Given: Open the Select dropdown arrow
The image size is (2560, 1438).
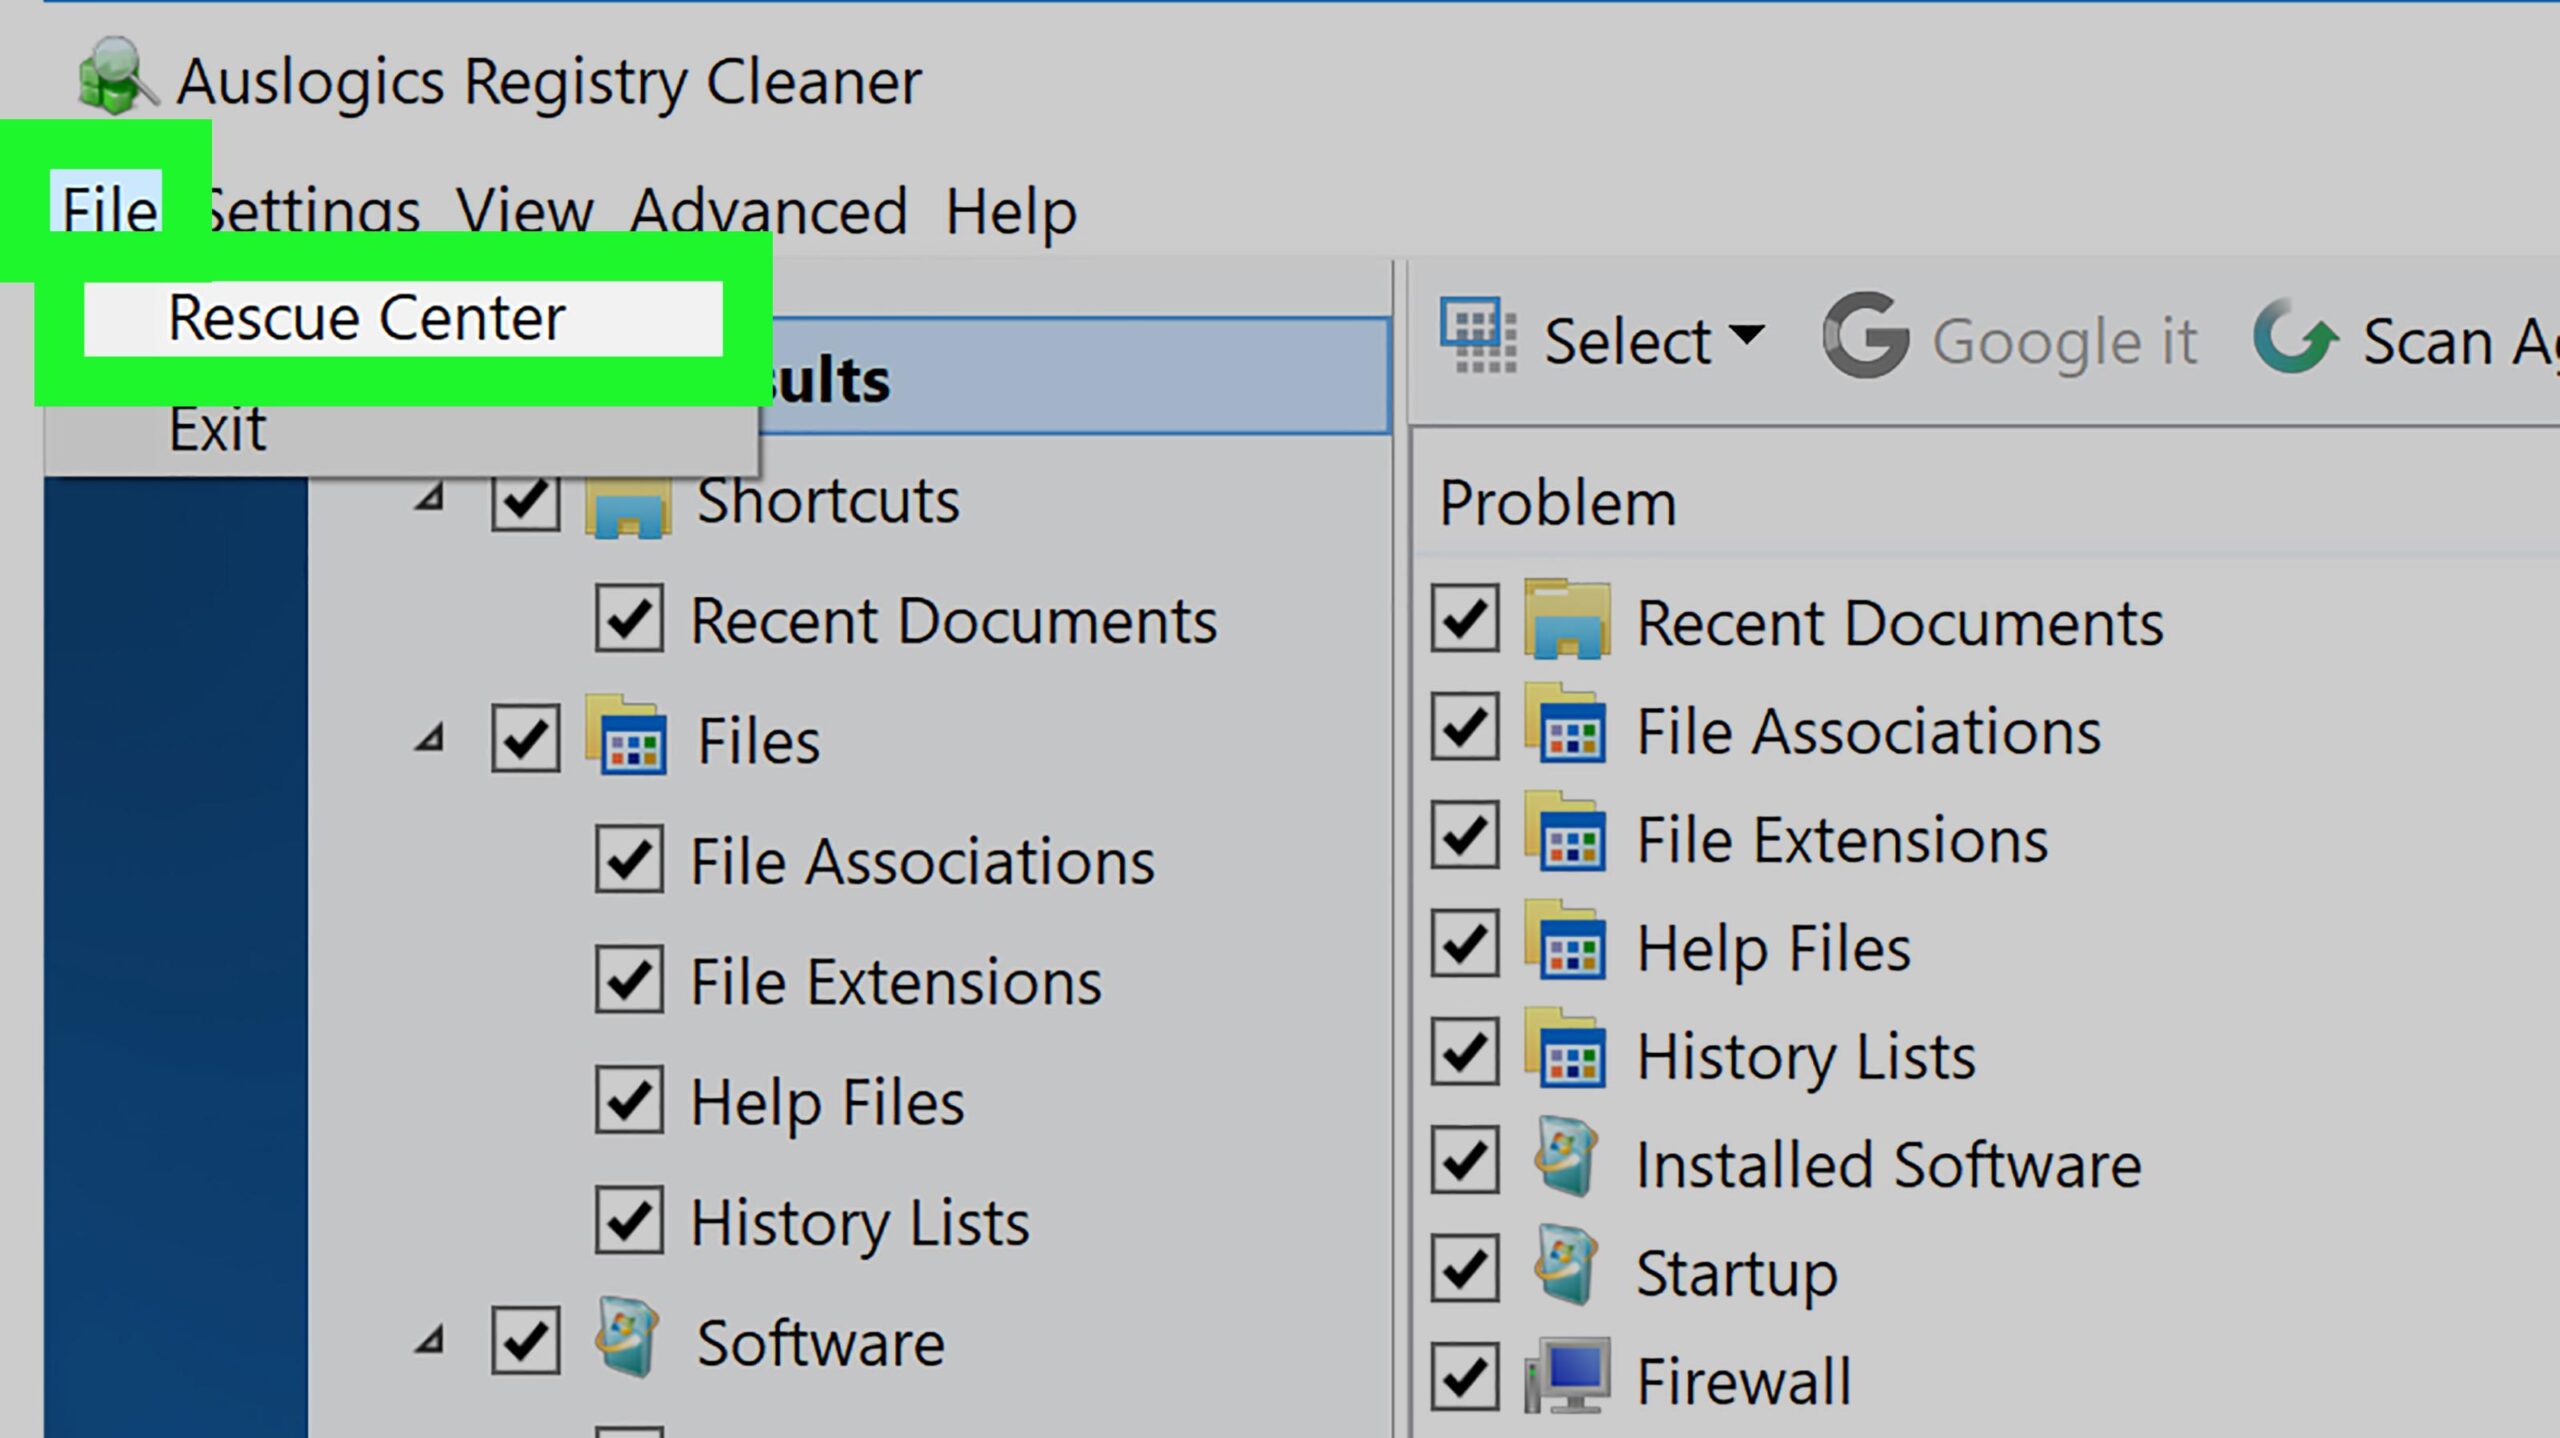Looking at the screenshot, I should [x=1746, y=334].
